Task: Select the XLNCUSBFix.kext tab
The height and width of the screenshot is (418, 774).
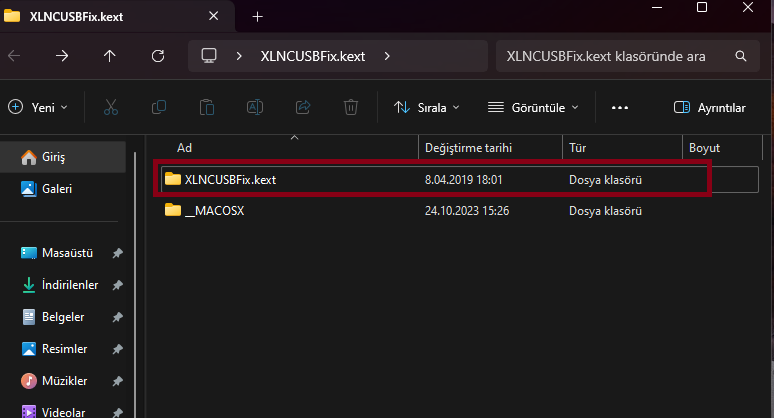Action: (117, 16)
